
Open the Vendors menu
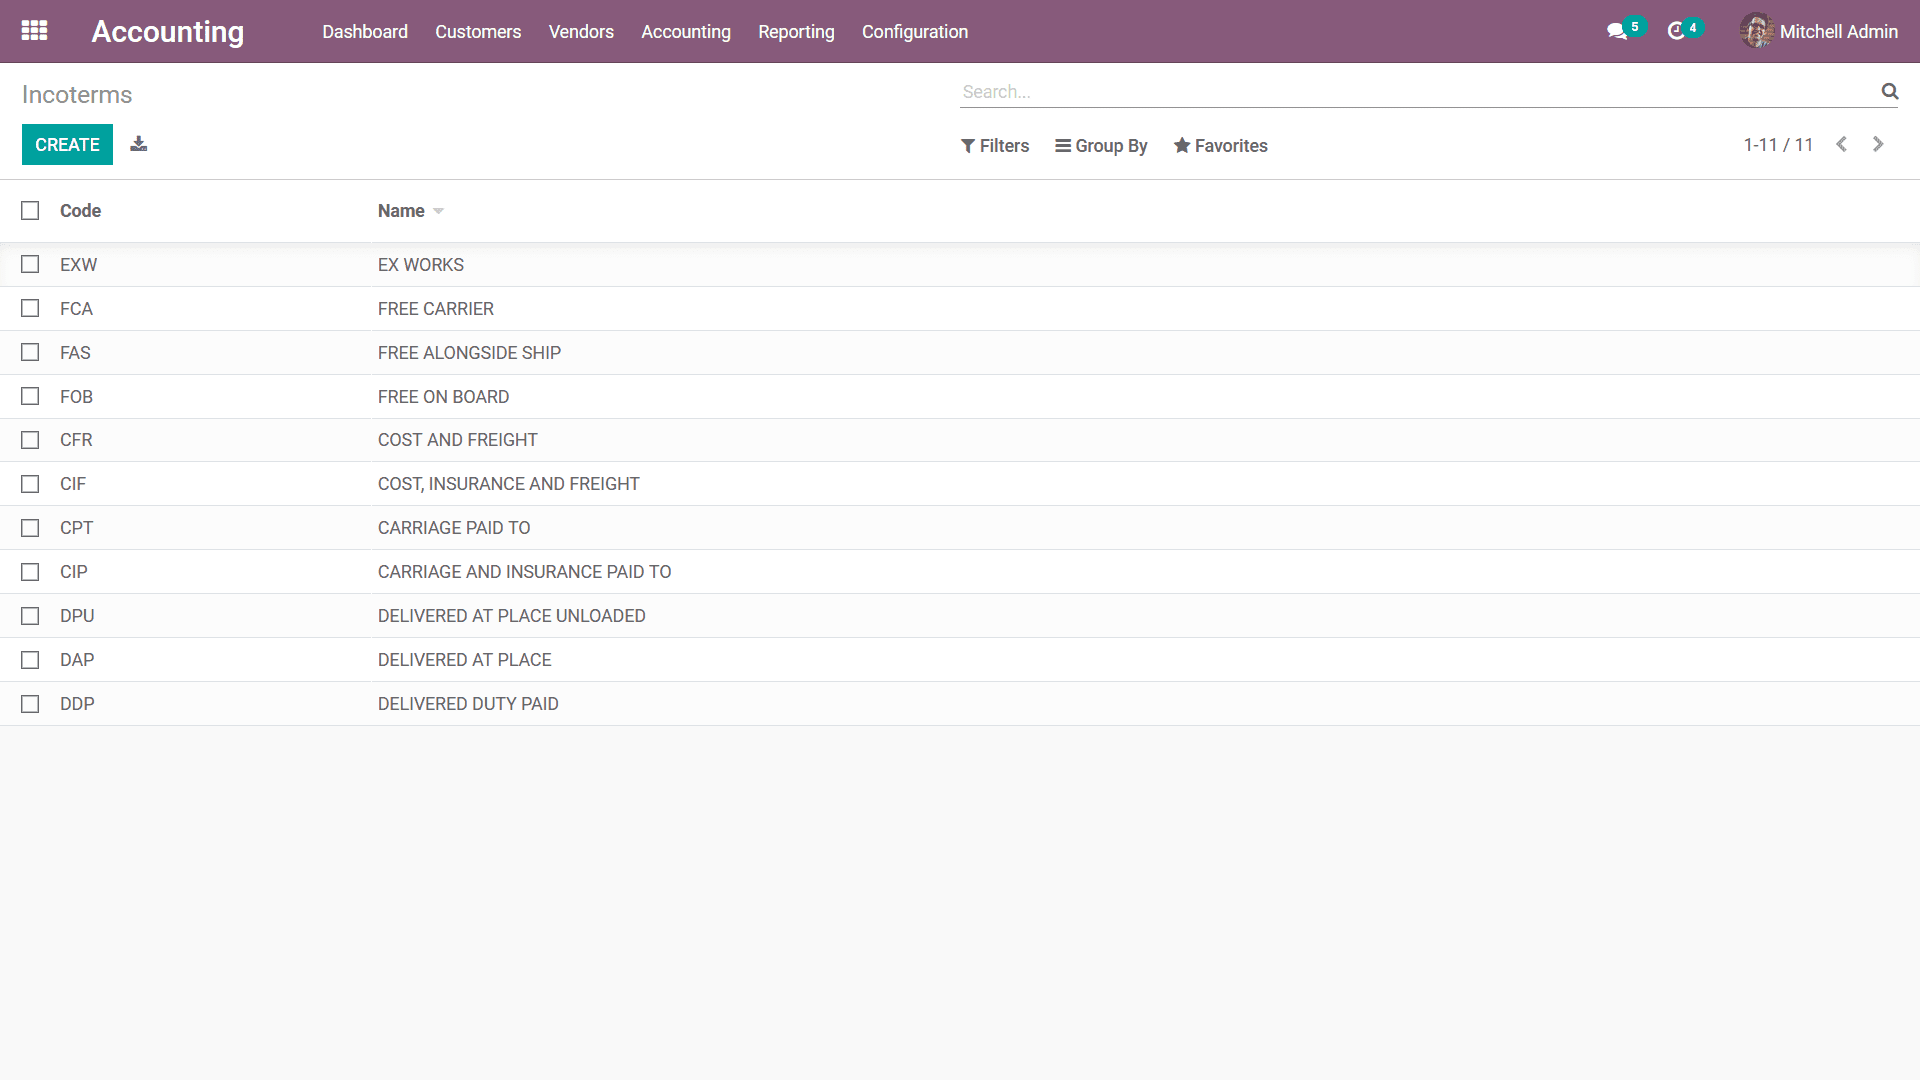click(581, 32)
